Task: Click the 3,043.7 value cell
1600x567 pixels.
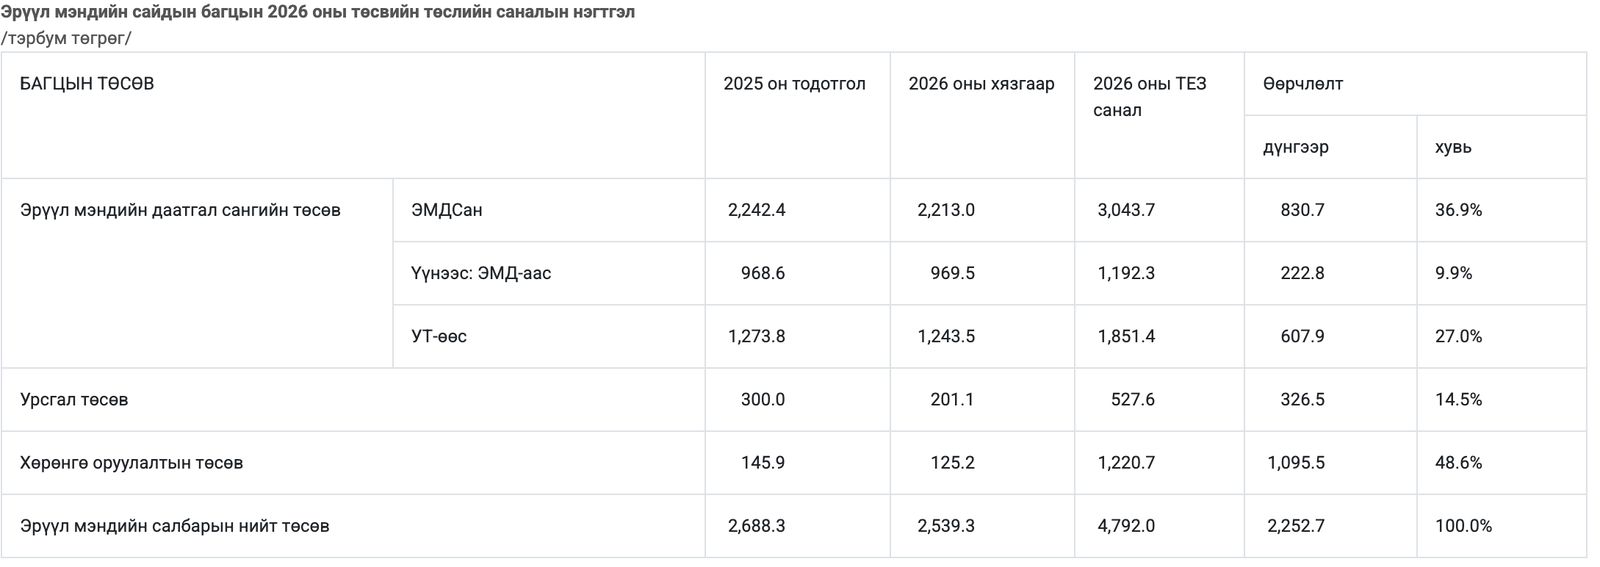Action: pyautogui.click(x=1126, y=210)
